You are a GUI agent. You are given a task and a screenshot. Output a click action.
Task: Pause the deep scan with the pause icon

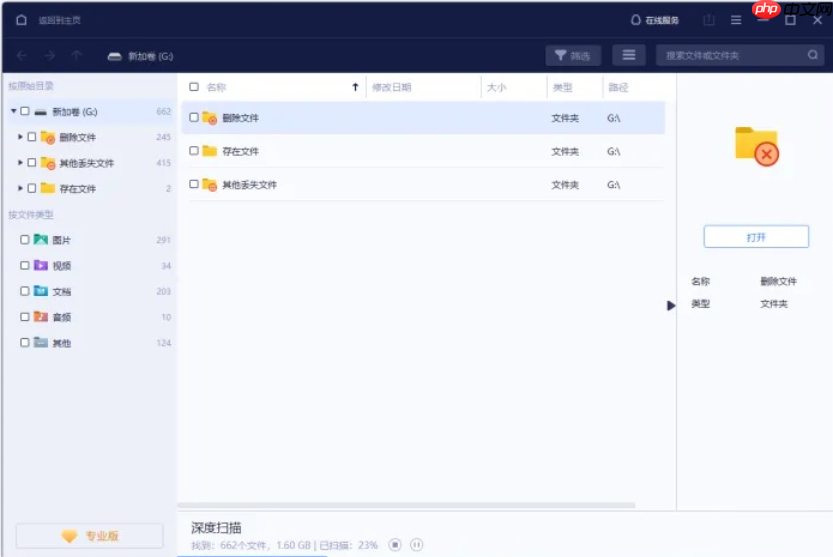(417, 544)
